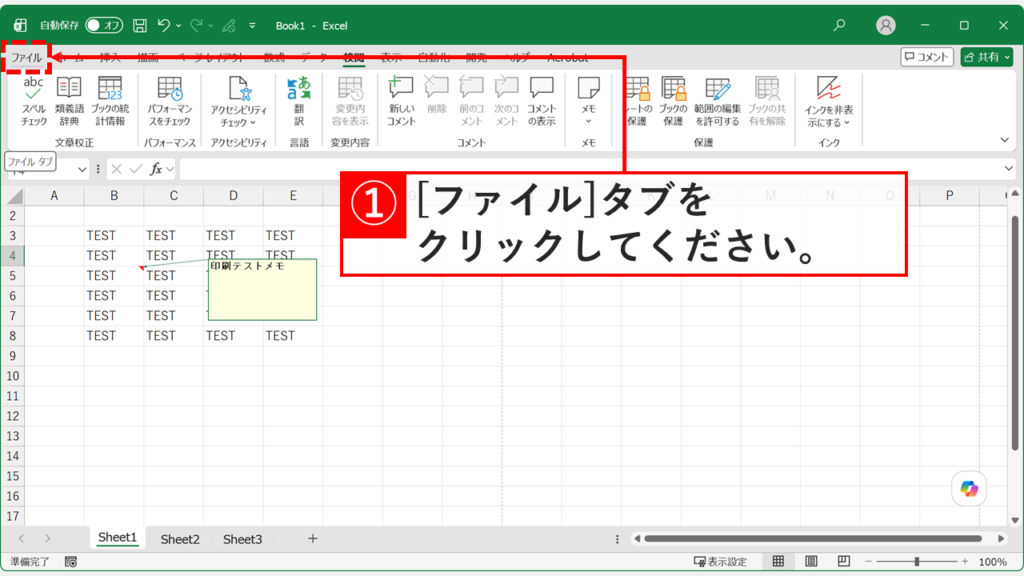Open the 校閲 ribbon tab
Image resolution: width=1024 pixels, height=576 pixels.
pyautogui.click(x=354, y=57)
